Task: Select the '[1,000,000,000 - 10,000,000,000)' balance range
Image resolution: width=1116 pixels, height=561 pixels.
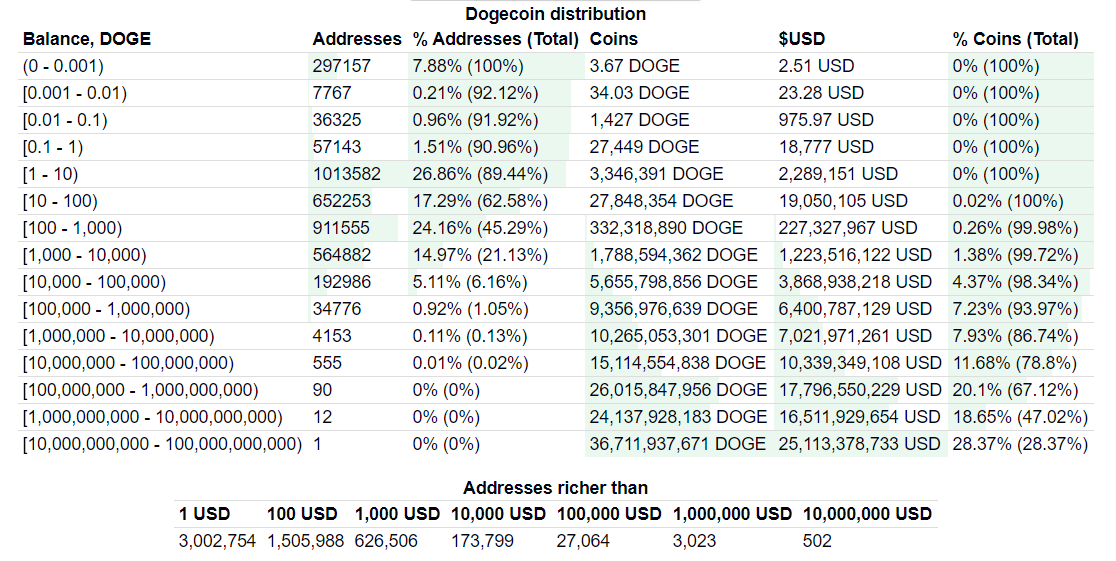Action: (x=153, y=418)
